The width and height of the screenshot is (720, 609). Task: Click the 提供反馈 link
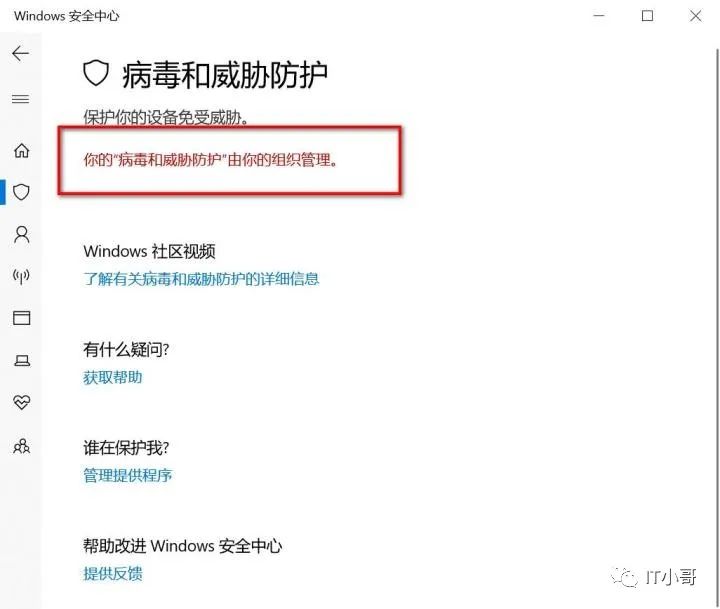(x=113, y=574)
